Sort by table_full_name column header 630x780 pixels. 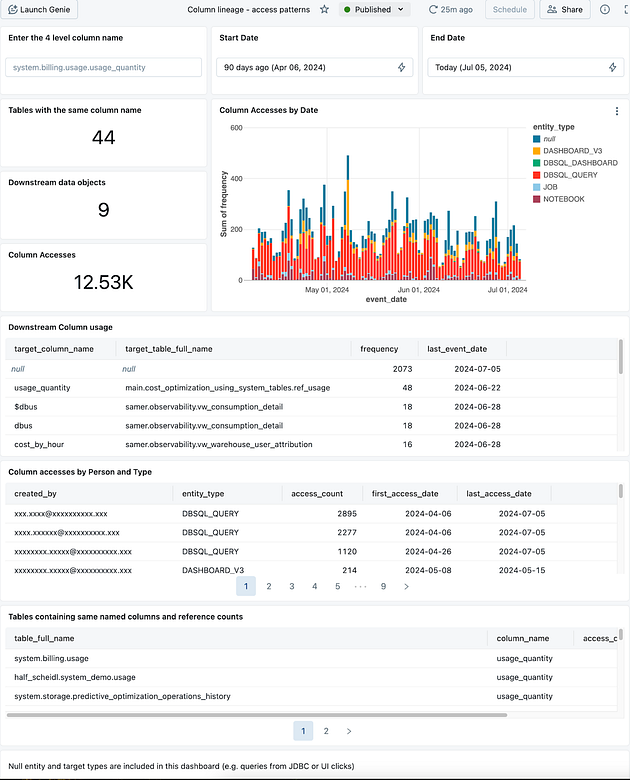point(44,638)
